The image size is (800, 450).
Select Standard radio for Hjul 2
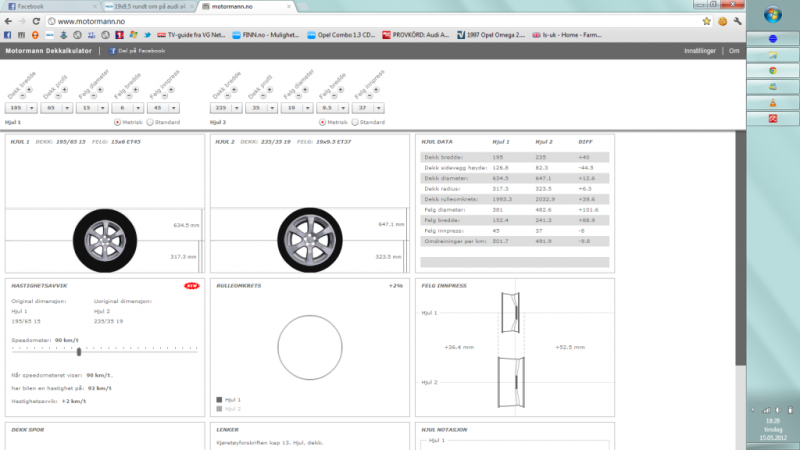point(353,122)
